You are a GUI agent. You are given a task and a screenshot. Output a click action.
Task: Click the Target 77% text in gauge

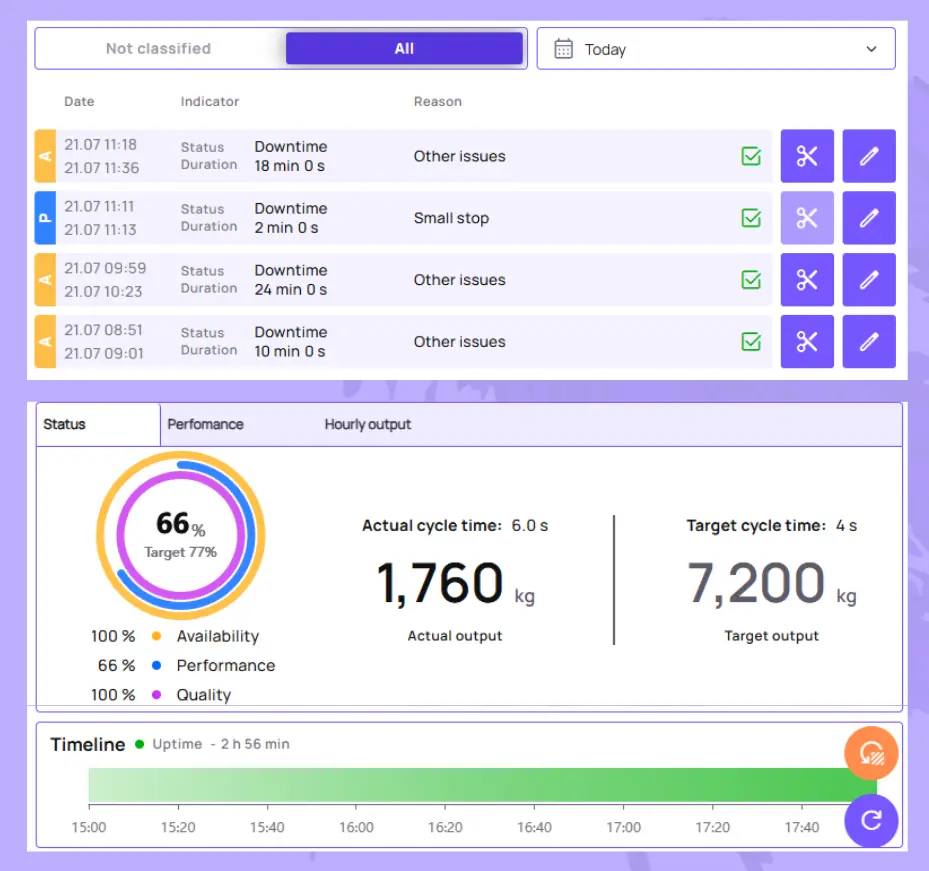coord(180,552)
